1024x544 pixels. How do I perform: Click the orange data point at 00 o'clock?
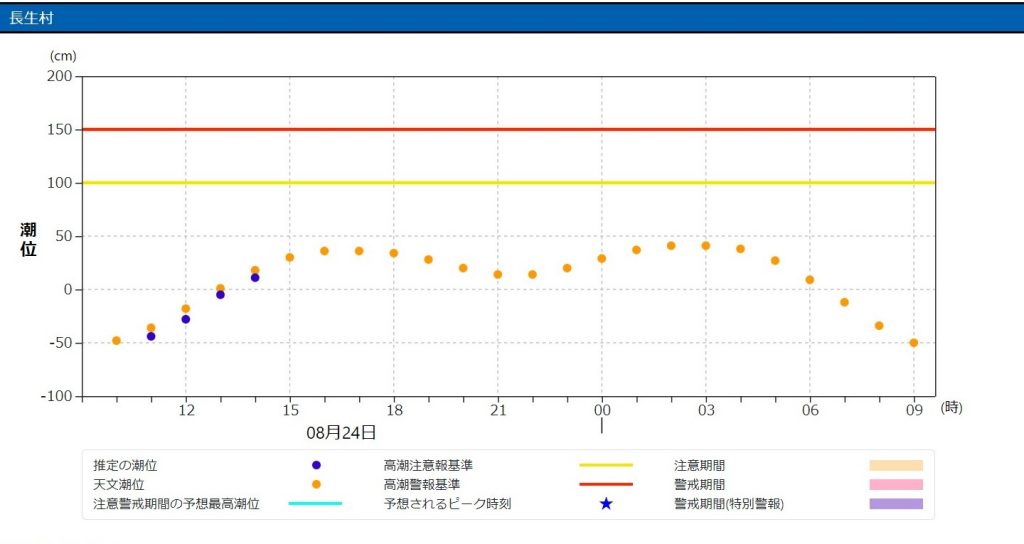(601, 259)
